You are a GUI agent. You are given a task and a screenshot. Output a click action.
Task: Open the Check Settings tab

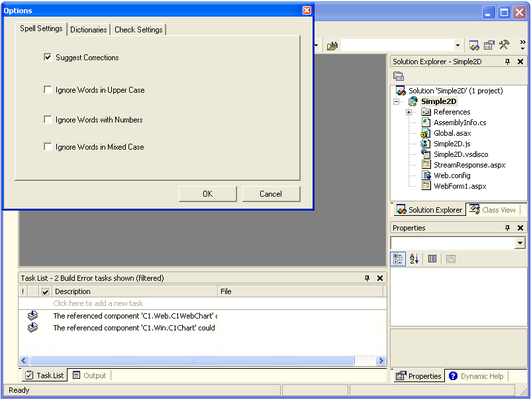tap(139, 29)
